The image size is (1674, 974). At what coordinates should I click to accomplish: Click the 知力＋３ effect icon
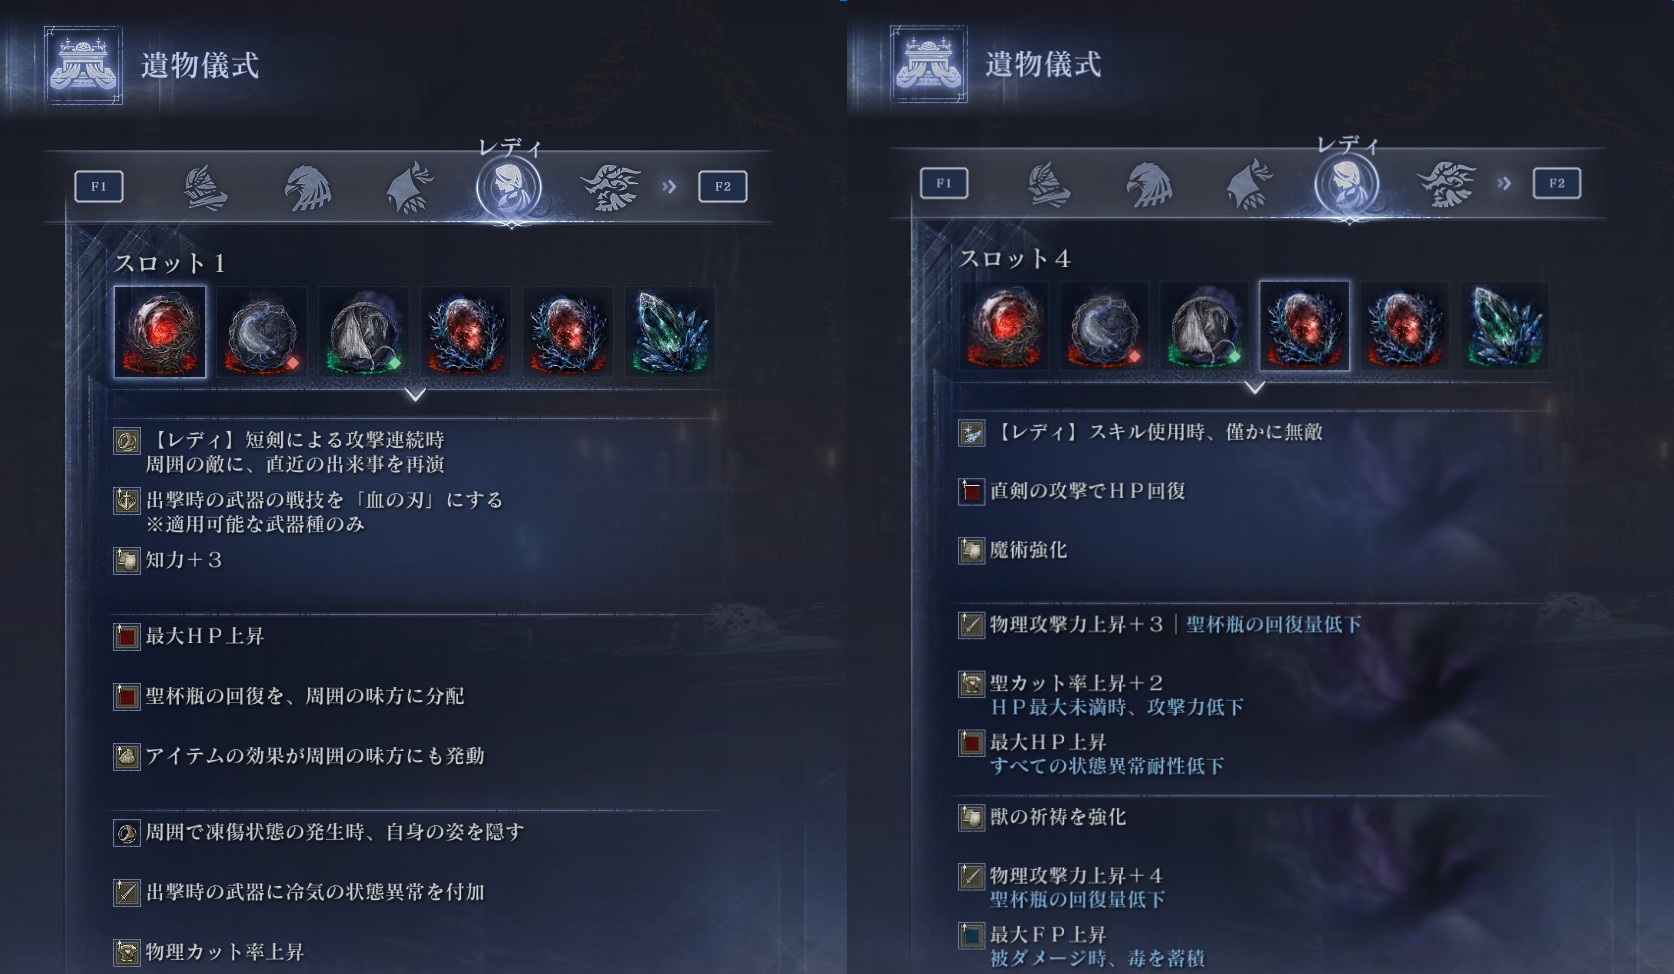[127, 560]
